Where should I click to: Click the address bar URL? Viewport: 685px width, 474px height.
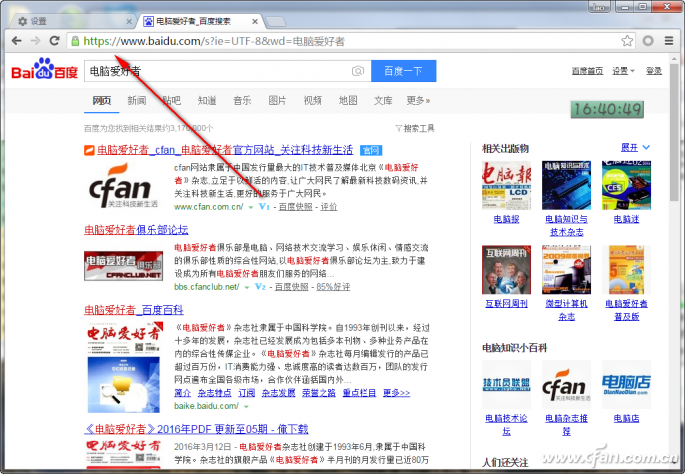click(x=214, y=42)
